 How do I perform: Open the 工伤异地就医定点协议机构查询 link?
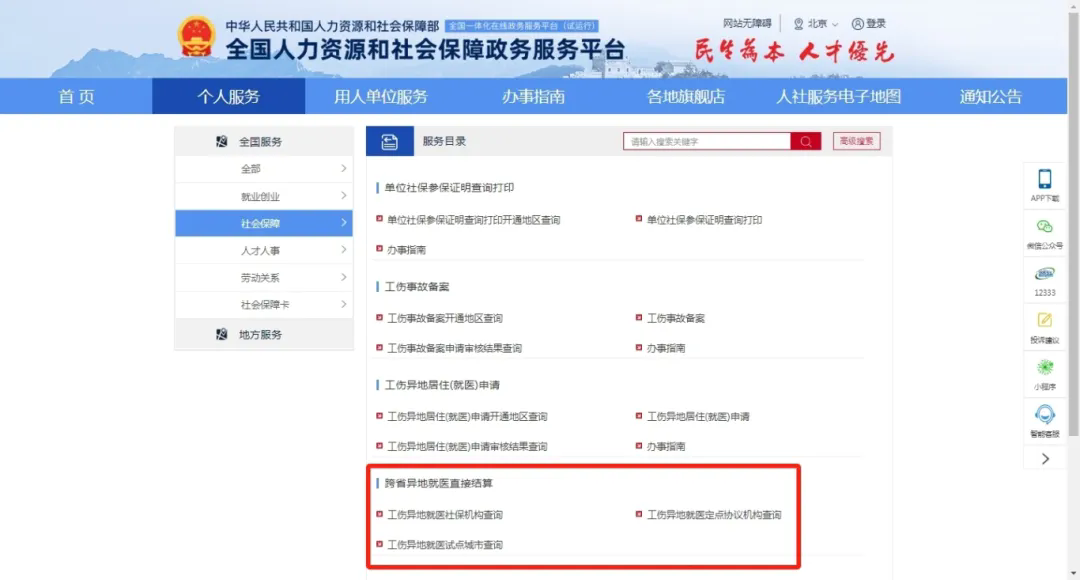coord(714,515)
